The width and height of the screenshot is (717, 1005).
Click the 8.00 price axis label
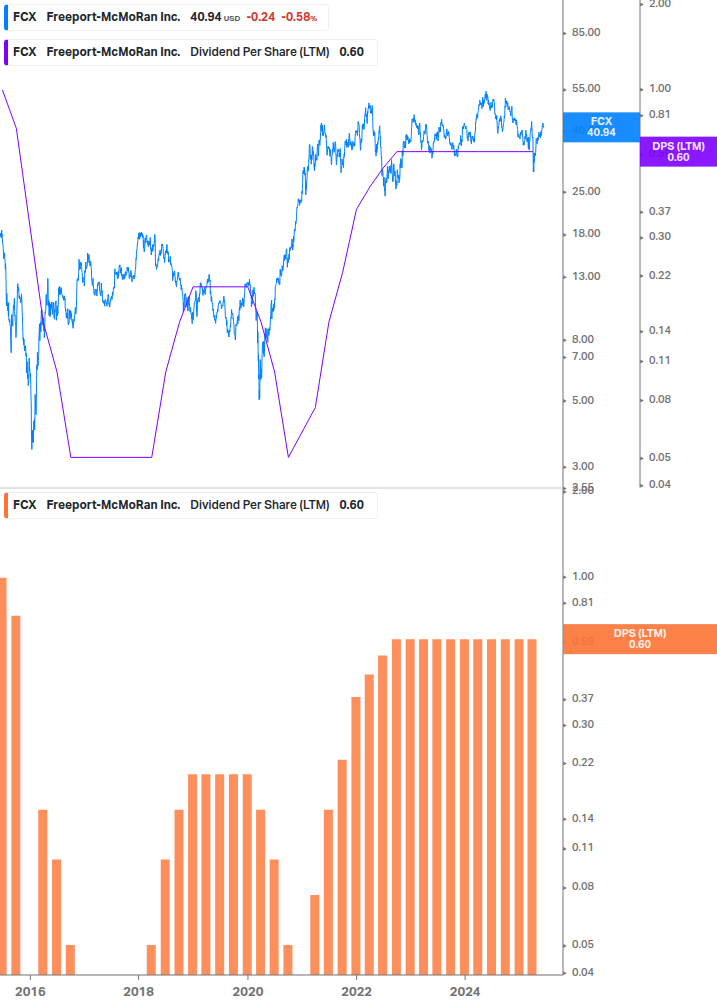(582, 340)
